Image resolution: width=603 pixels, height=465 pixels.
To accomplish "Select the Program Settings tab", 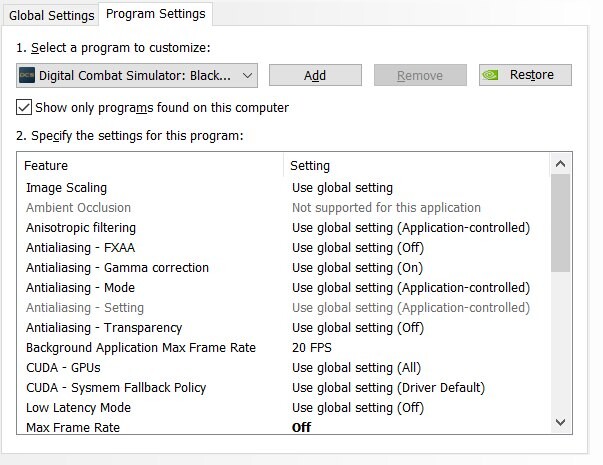I will coord(155,14).
